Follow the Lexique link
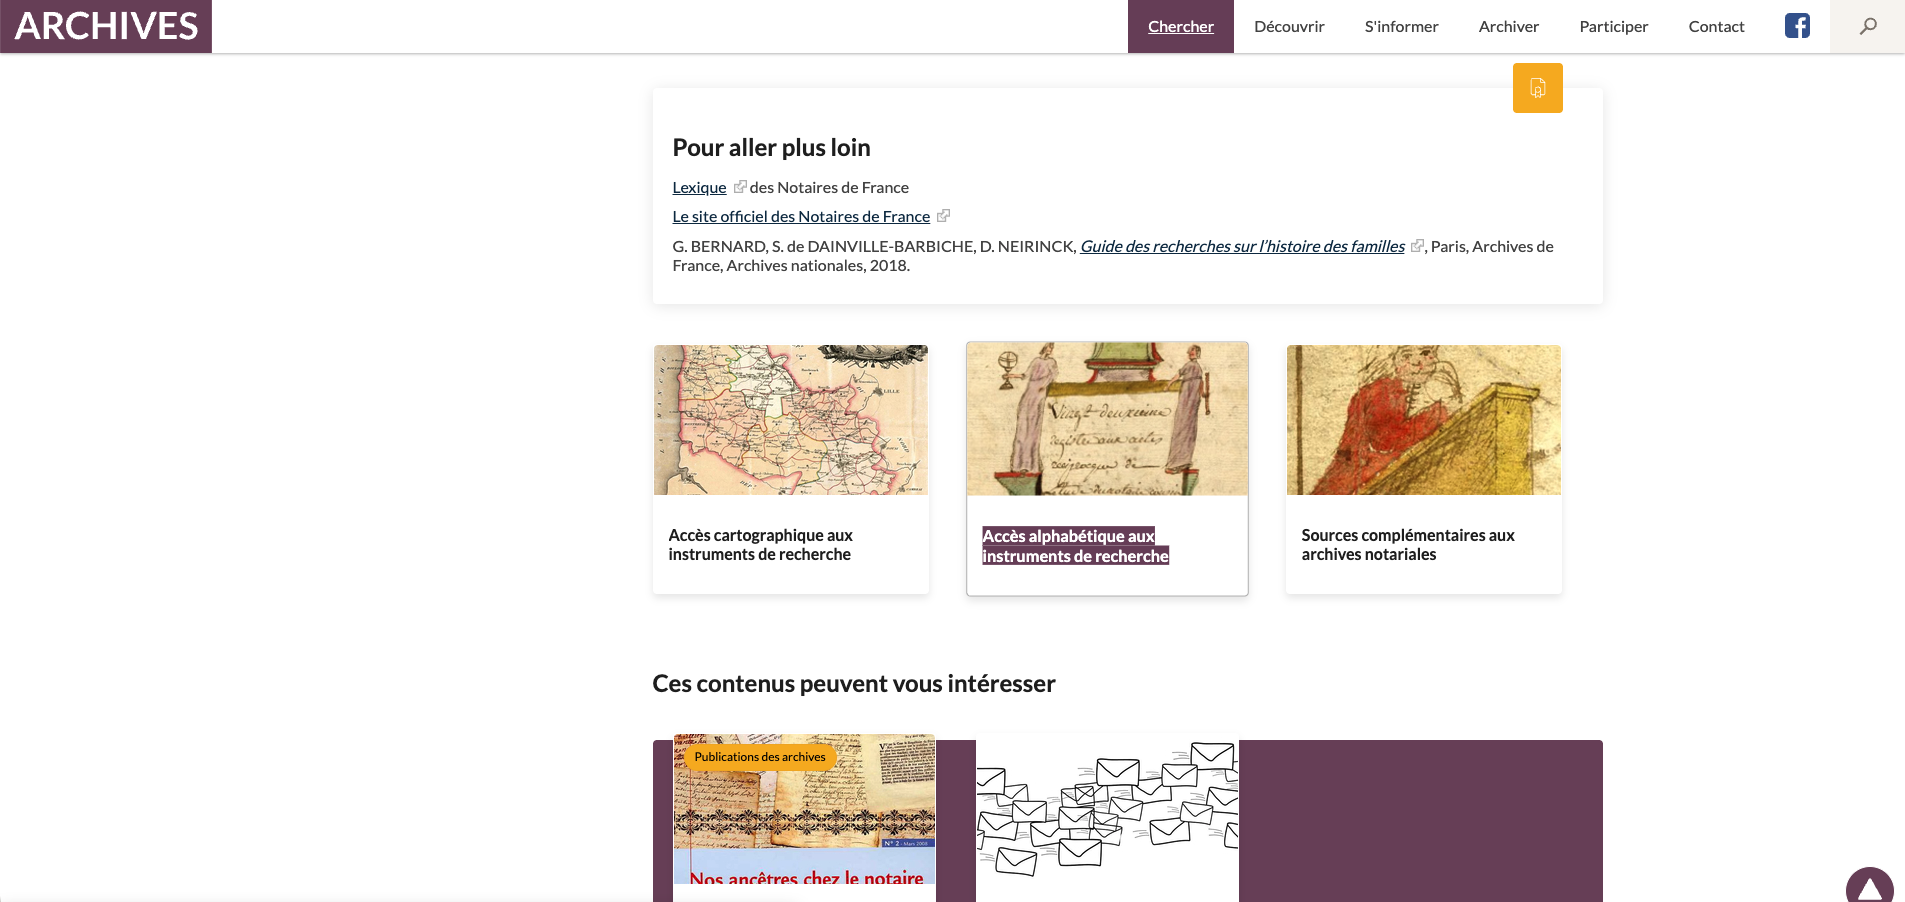The width and height of the screenshot is (1905, 902). tap(699, 187)
